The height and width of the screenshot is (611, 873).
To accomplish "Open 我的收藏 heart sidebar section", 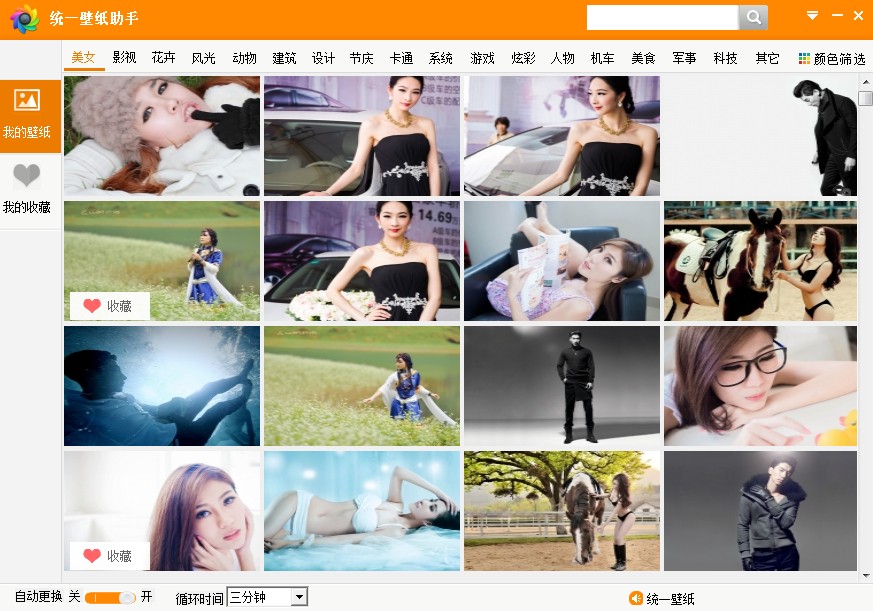I will [x=27, y=189].
